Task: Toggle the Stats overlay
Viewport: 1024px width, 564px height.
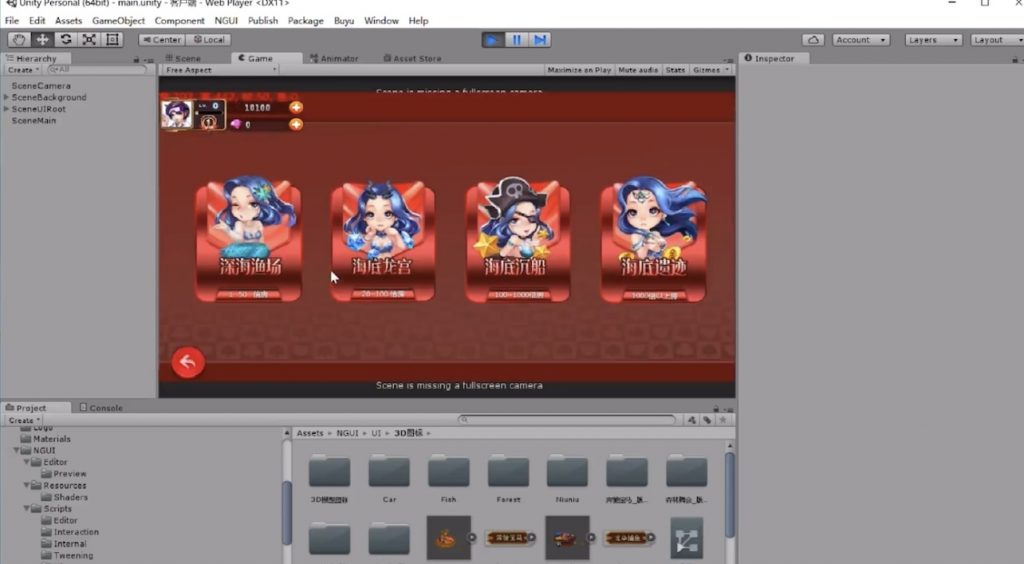Action: pyautogui.click(x=675, y=70)
